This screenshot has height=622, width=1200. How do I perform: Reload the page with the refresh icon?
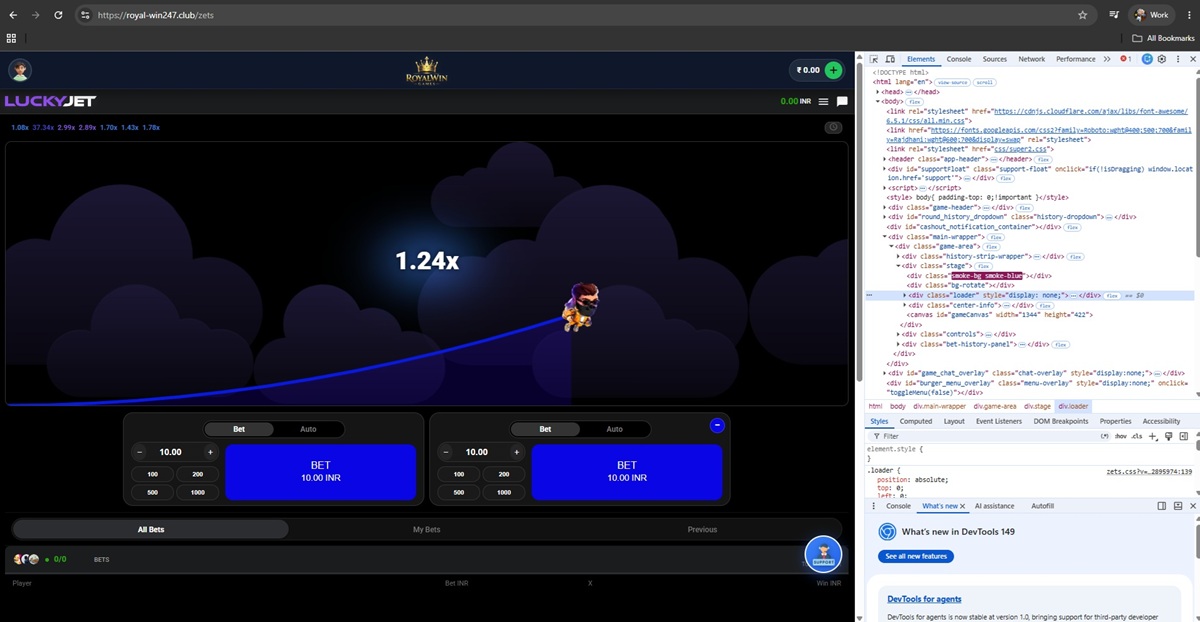tap(59, 15)
